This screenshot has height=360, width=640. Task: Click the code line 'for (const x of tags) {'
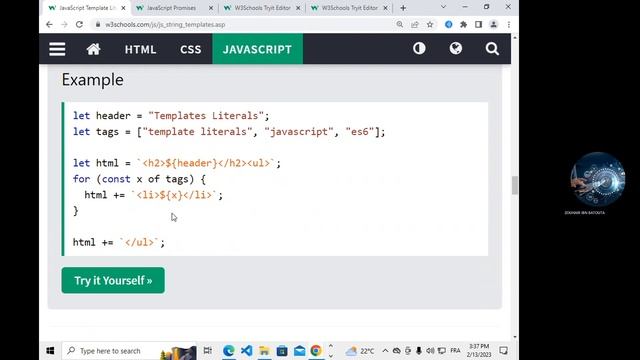(139, 179)
